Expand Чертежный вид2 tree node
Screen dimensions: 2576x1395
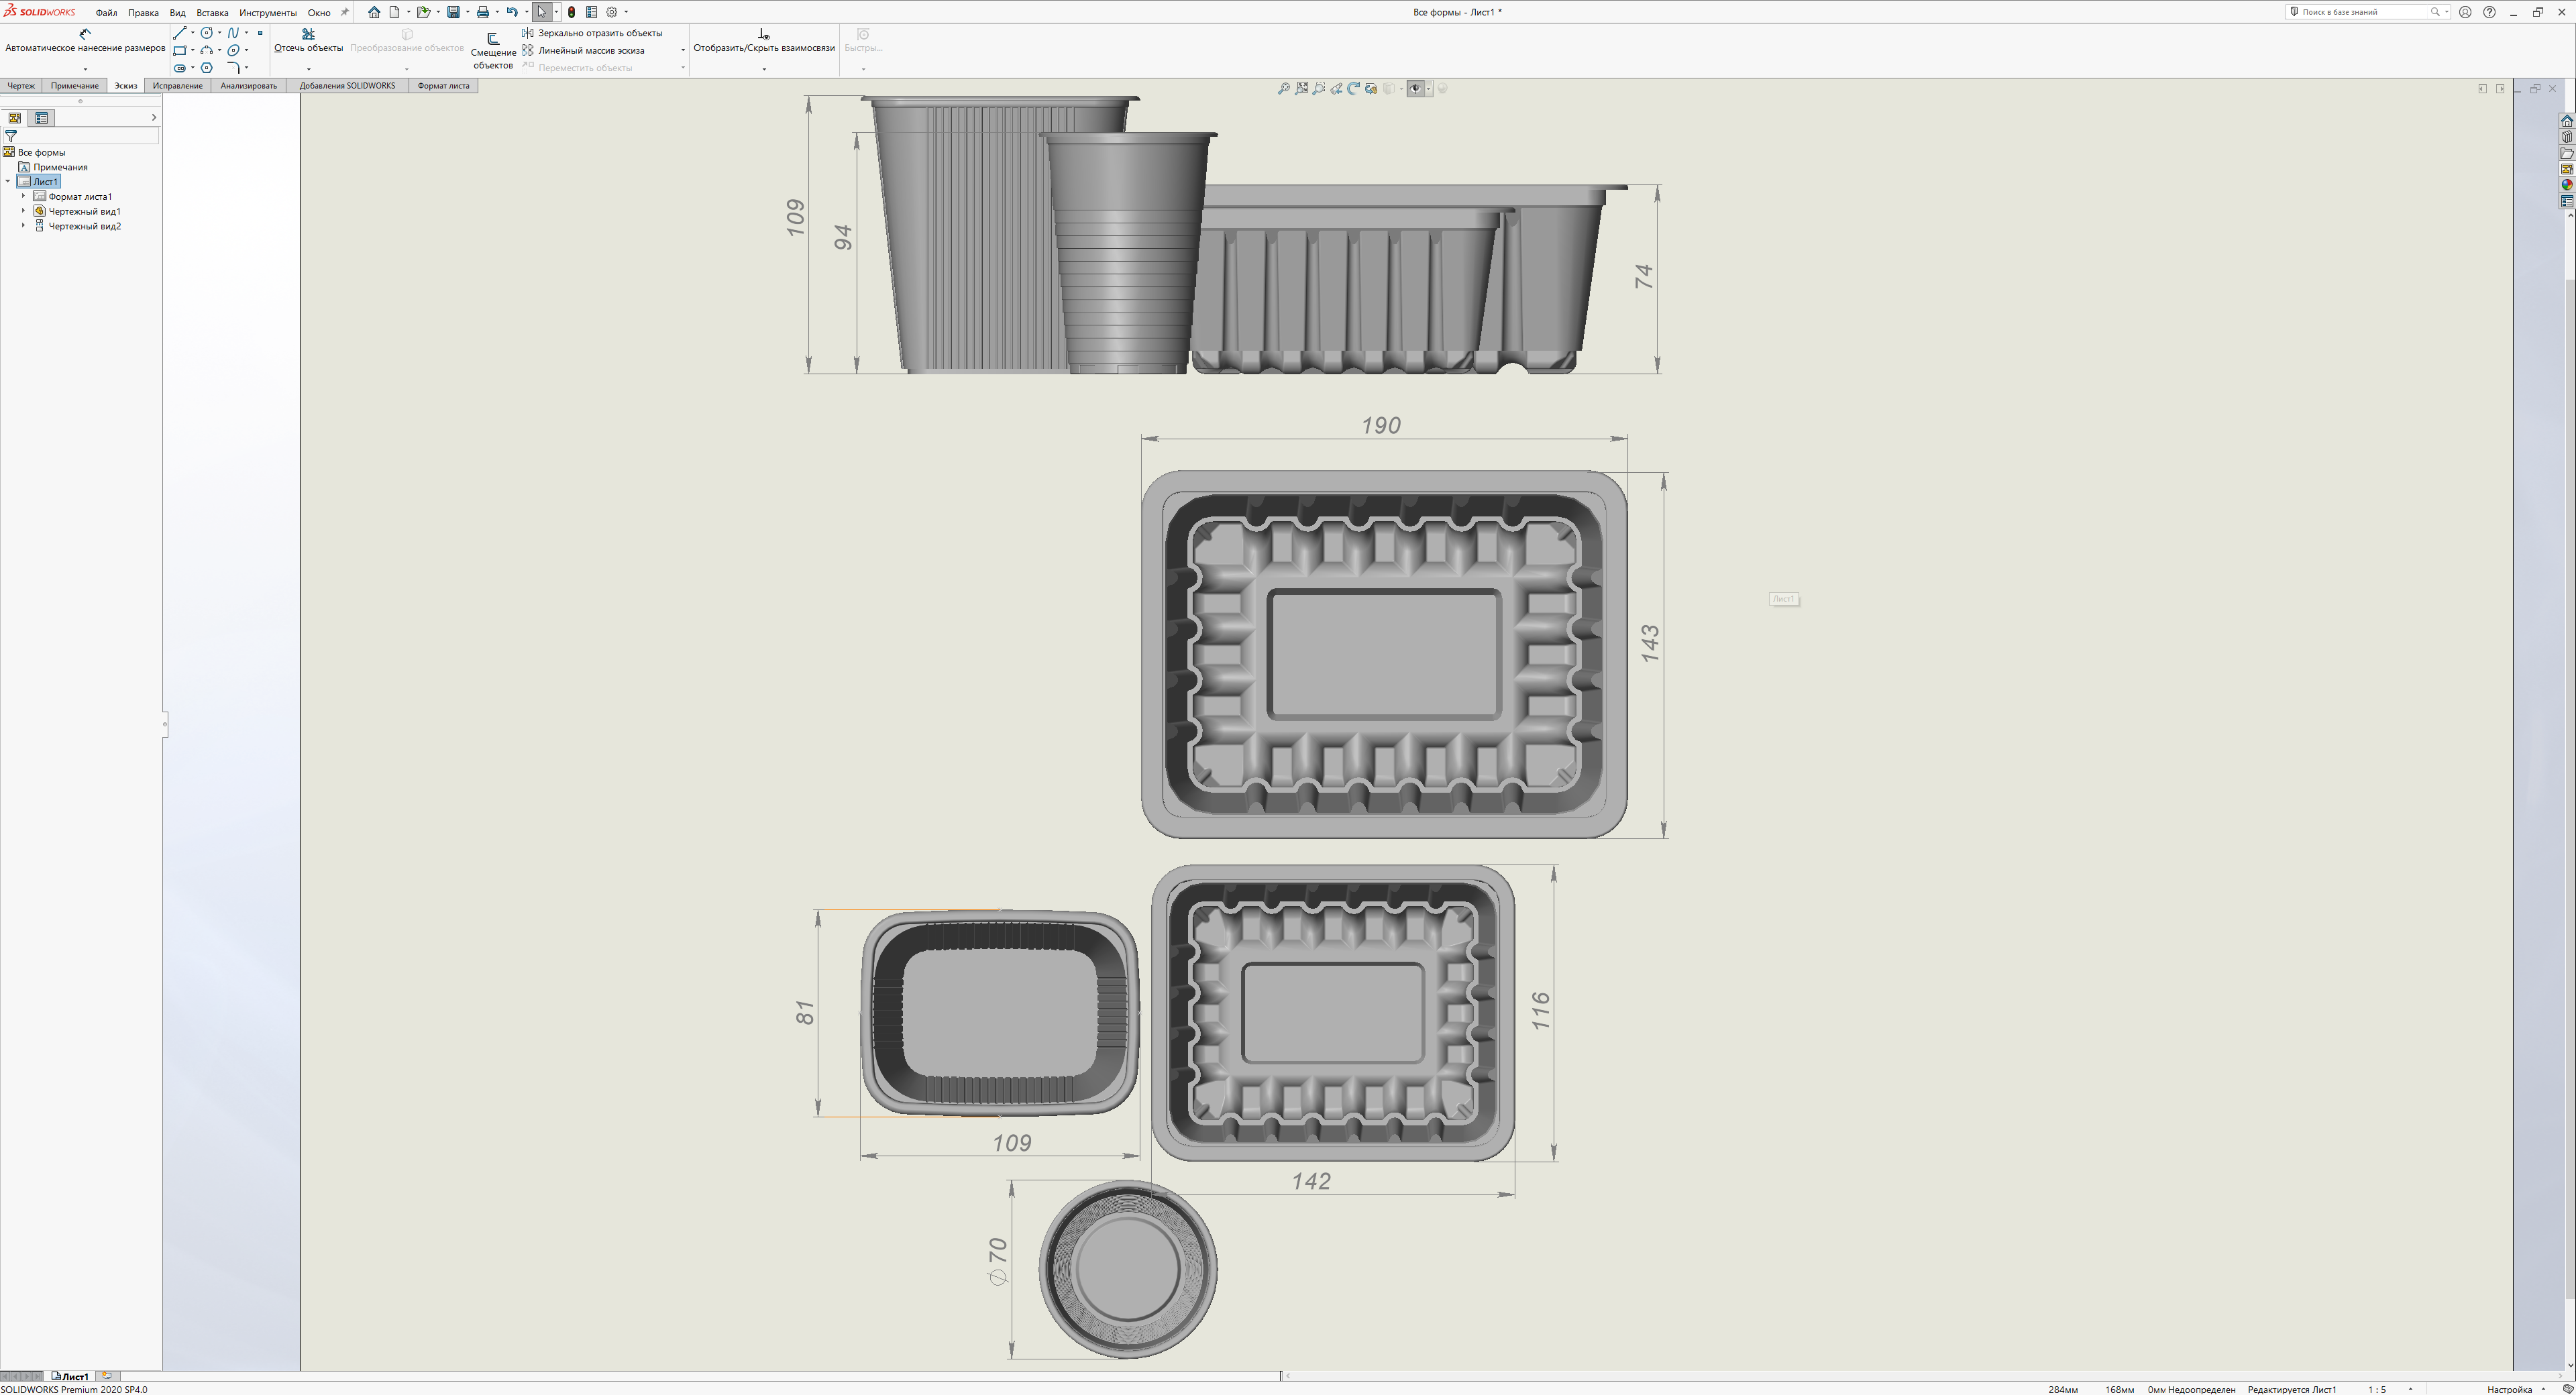(24, 226)
